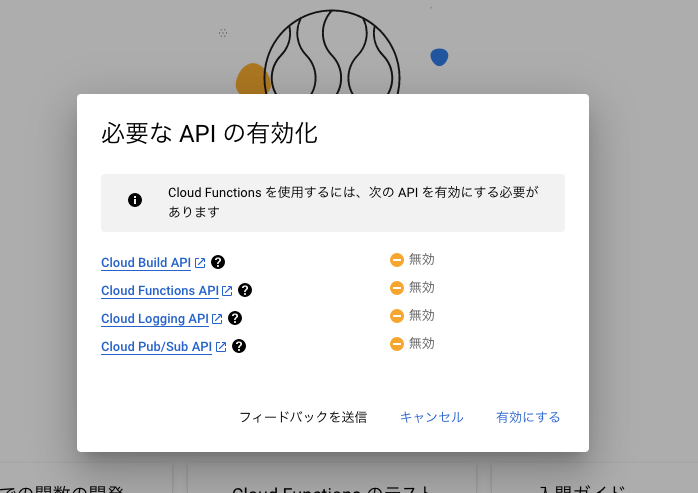Open the Cloud Build API link

146,263
